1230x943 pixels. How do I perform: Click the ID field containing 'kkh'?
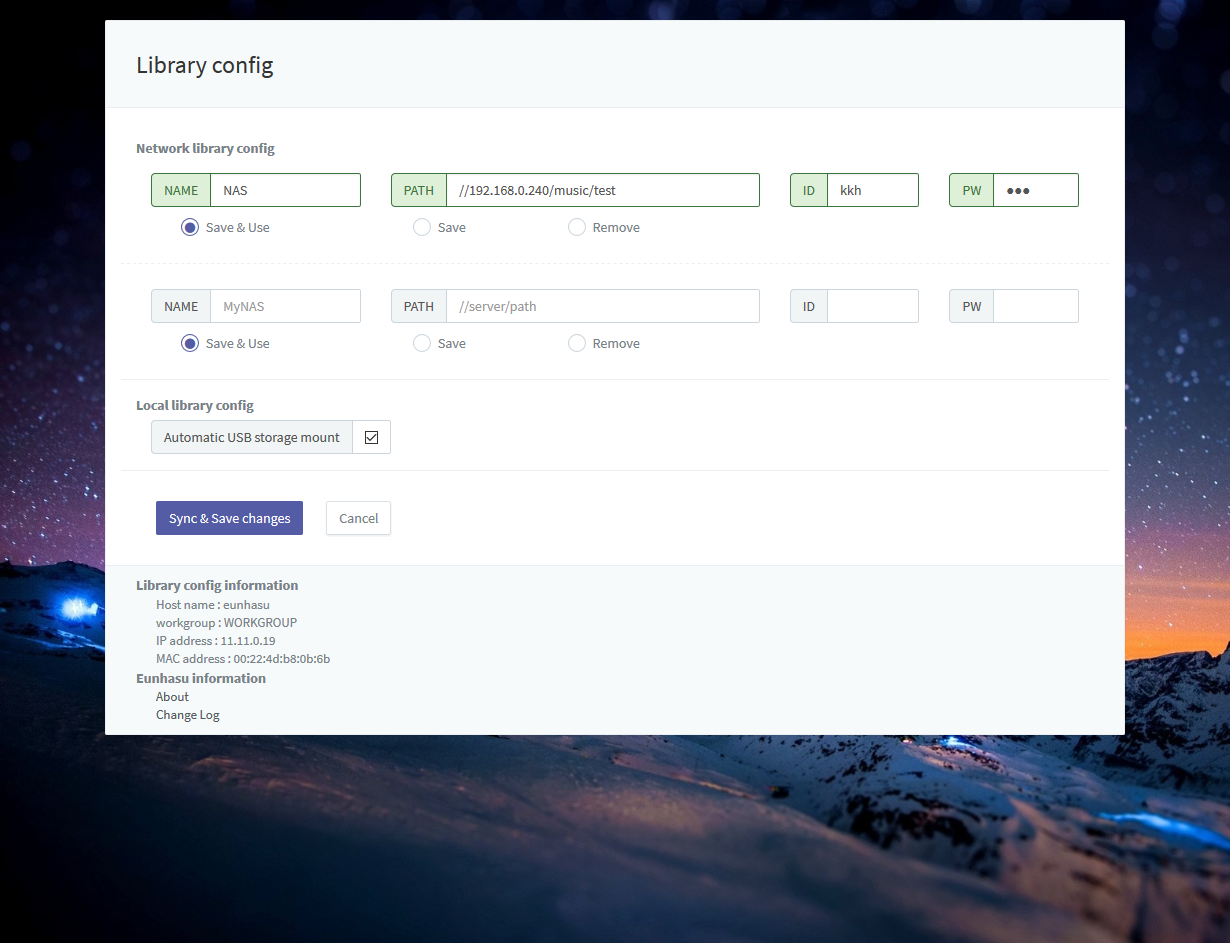click(872, 190)
